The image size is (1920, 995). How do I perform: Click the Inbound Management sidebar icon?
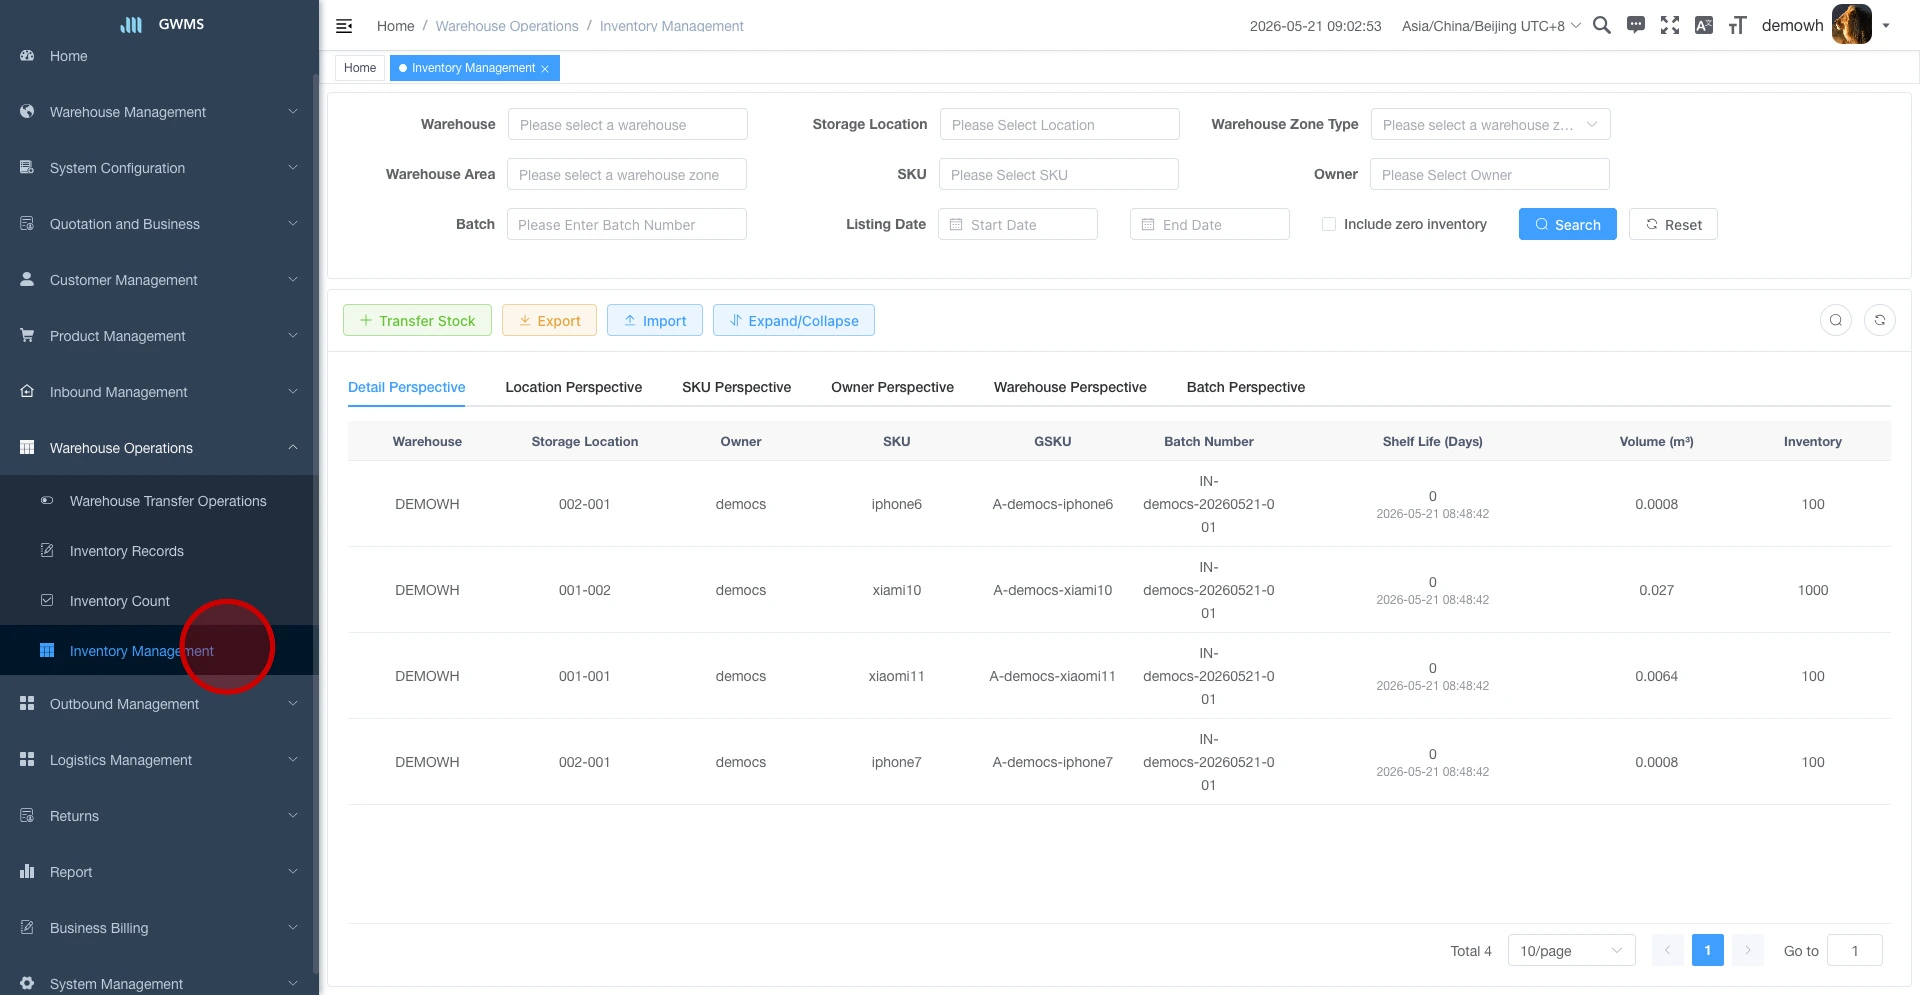click(27, 392)
